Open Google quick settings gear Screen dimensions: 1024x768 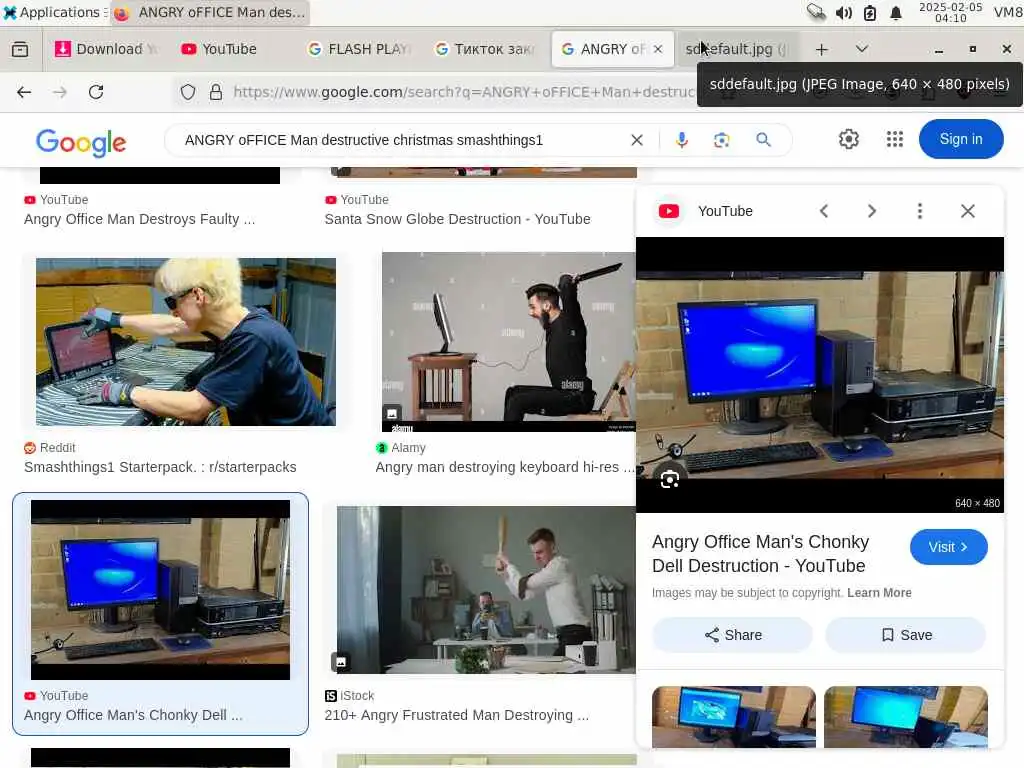tap(848, 139)
